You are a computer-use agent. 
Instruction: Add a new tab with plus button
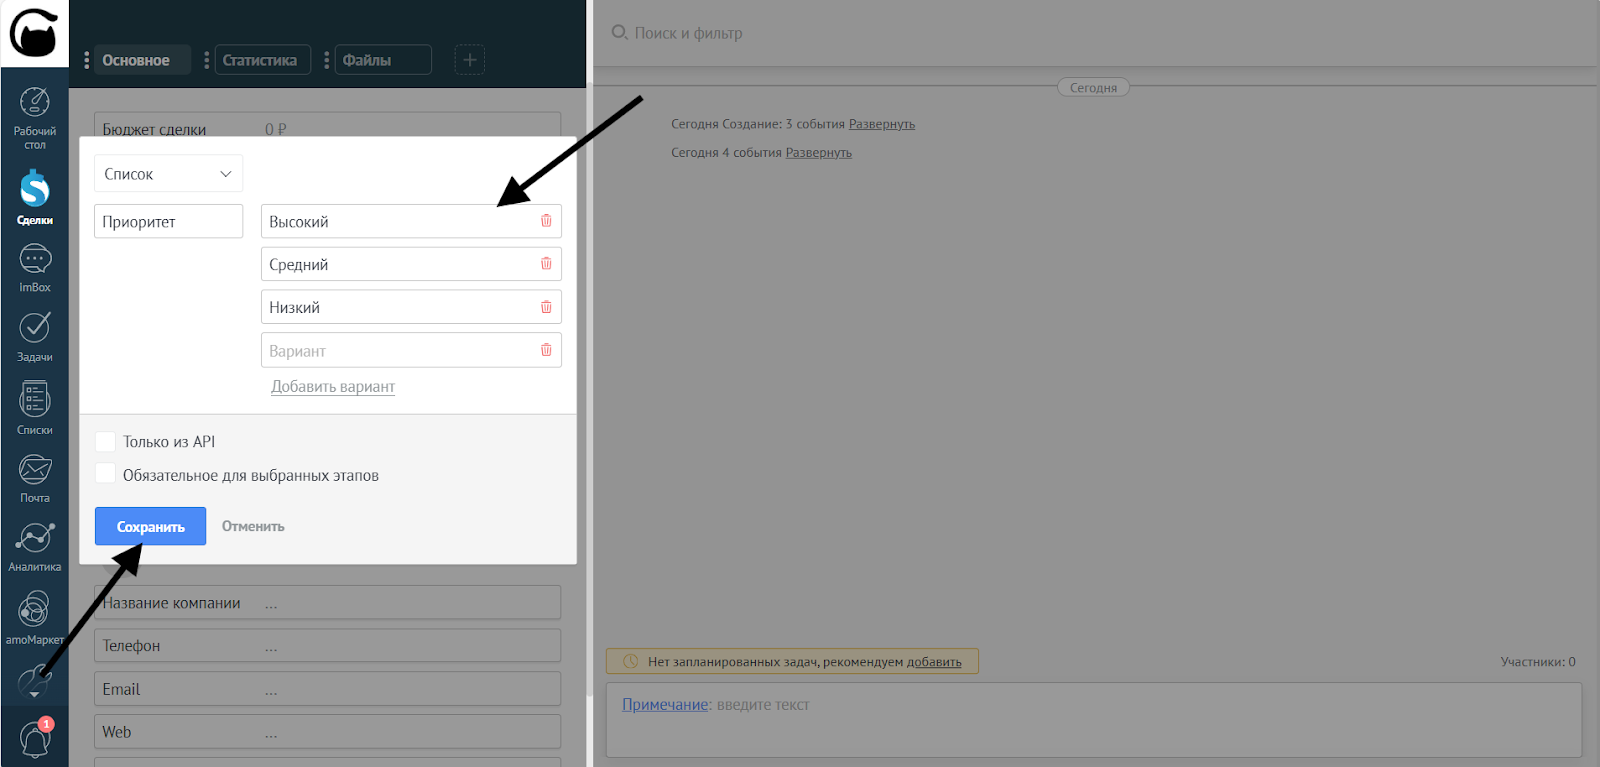coord(469,60)
